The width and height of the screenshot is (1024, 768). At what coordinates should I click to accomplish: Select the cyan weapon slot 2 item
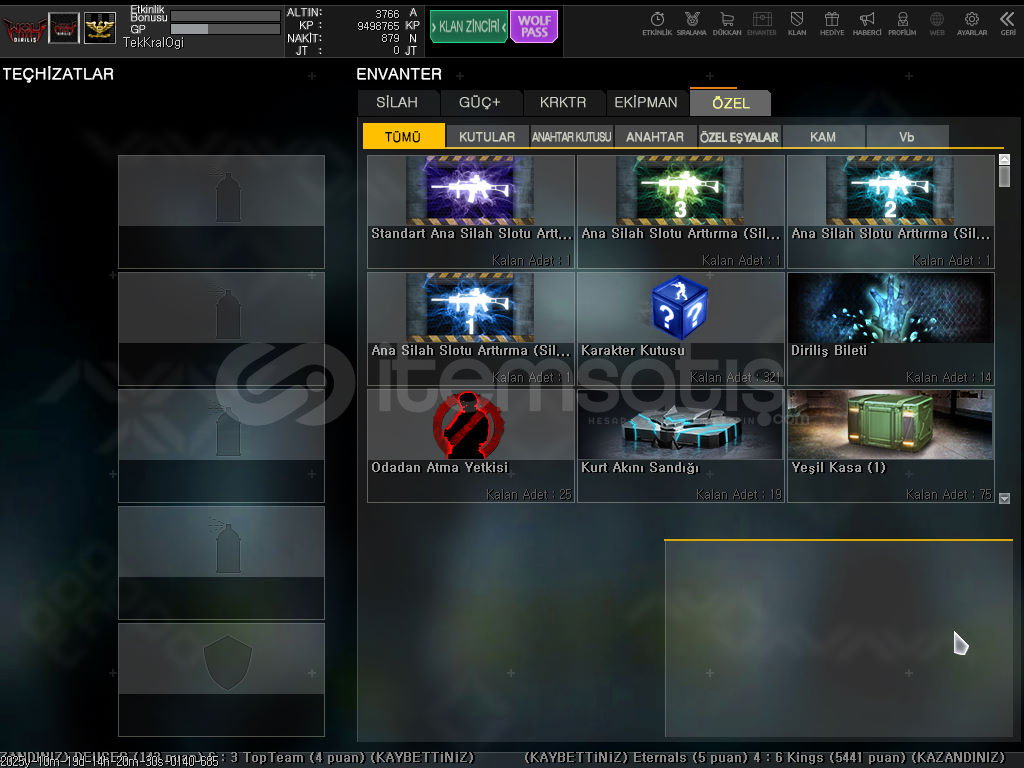(891, 212)
